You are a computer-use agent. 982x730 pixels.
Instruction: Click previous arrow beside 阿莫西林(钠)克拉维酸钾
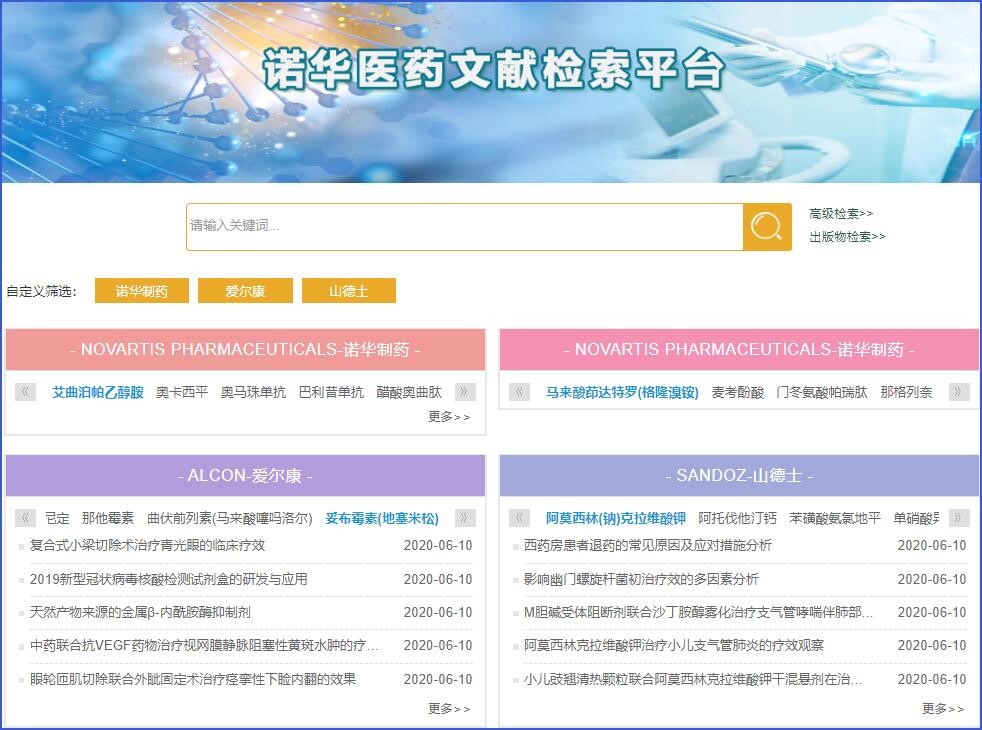coord(519,518)
